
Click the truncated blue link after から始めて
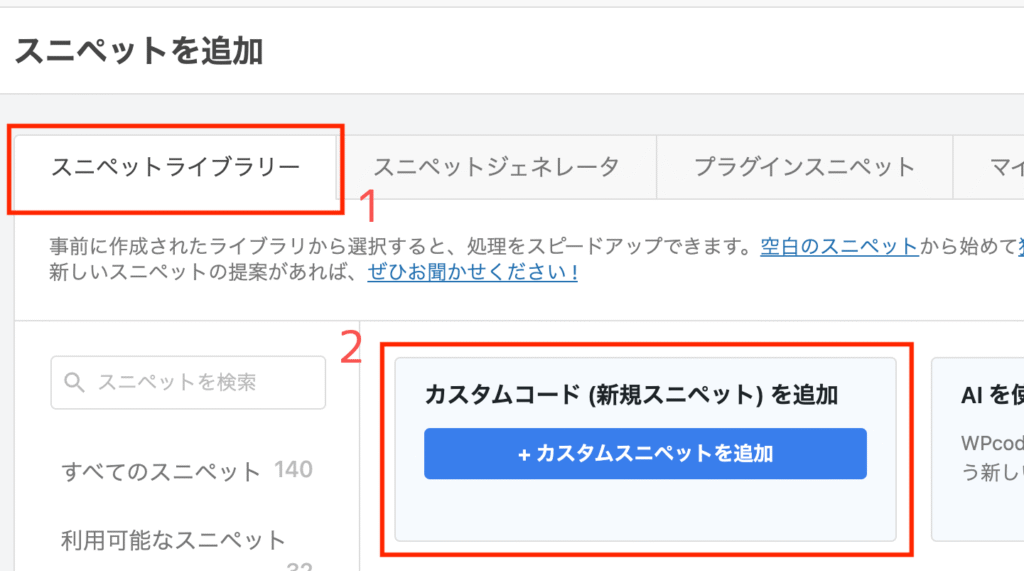tap(1020, 246)
